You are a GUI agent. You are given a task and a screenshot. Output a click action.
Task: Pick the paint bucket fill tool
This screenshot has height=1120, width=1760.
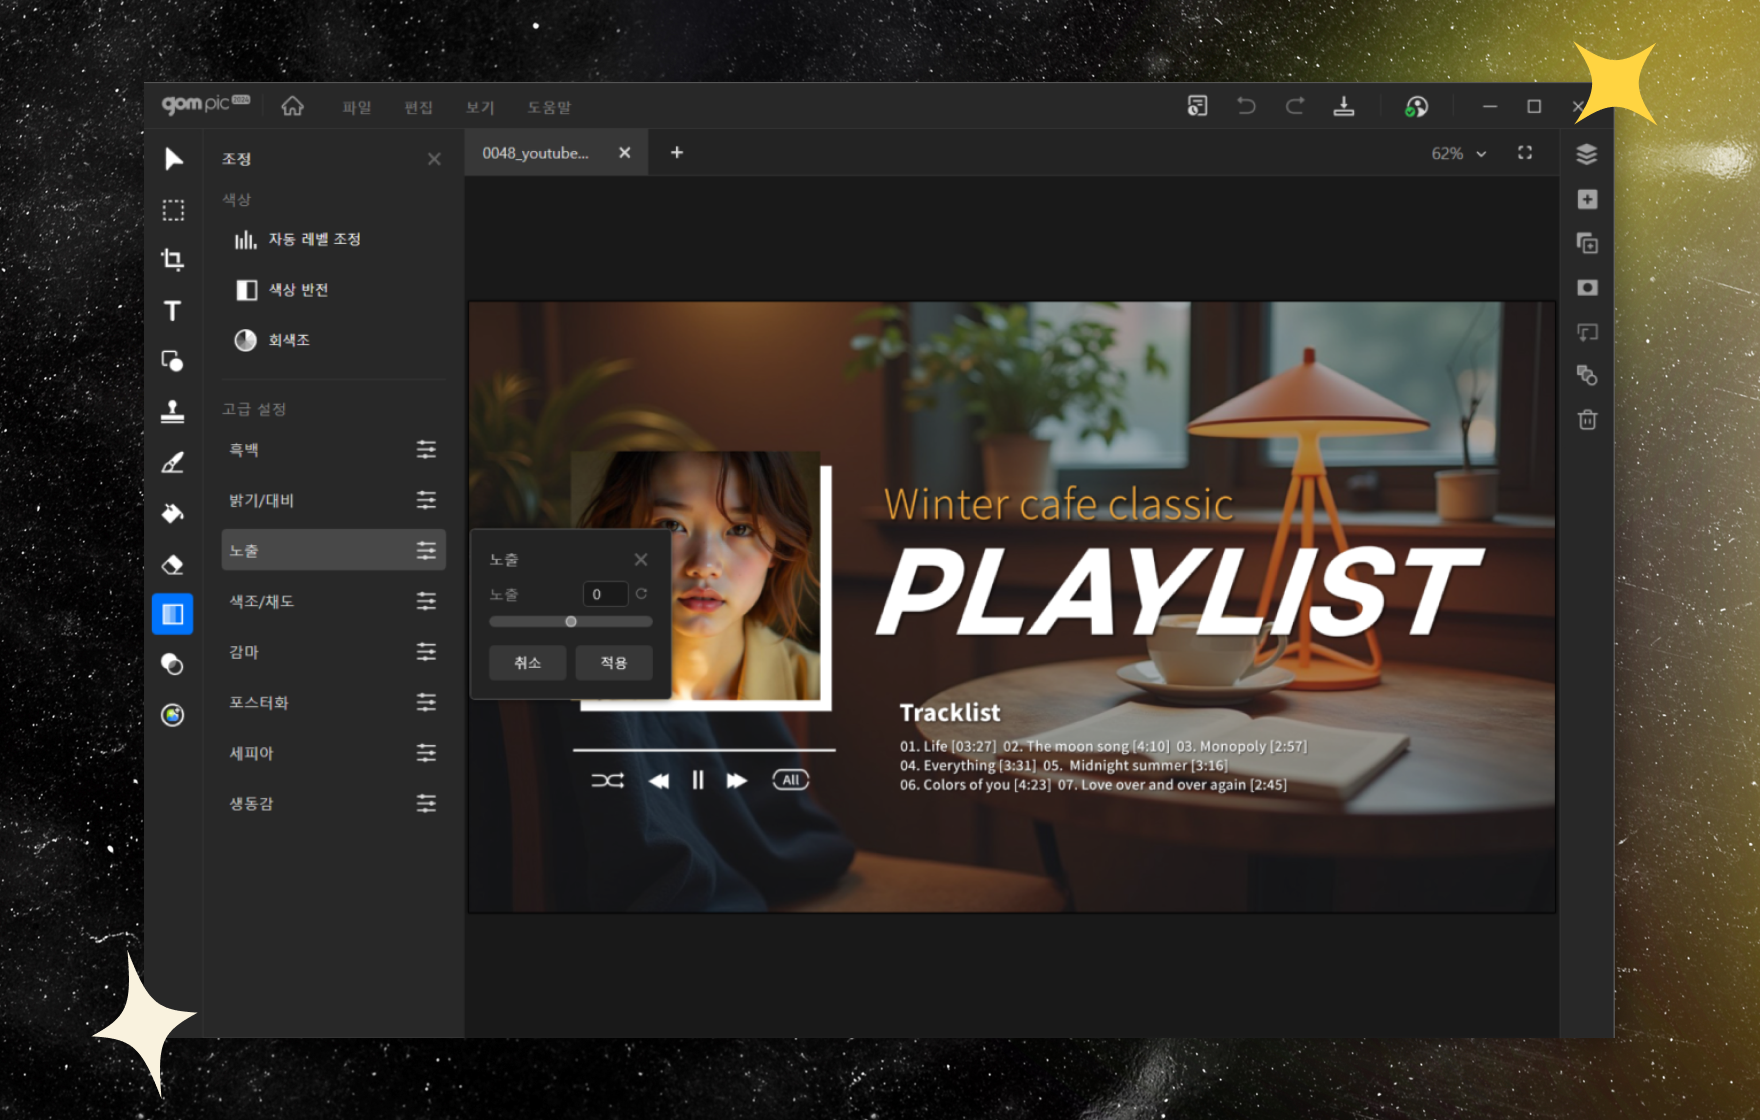(172, 514)
